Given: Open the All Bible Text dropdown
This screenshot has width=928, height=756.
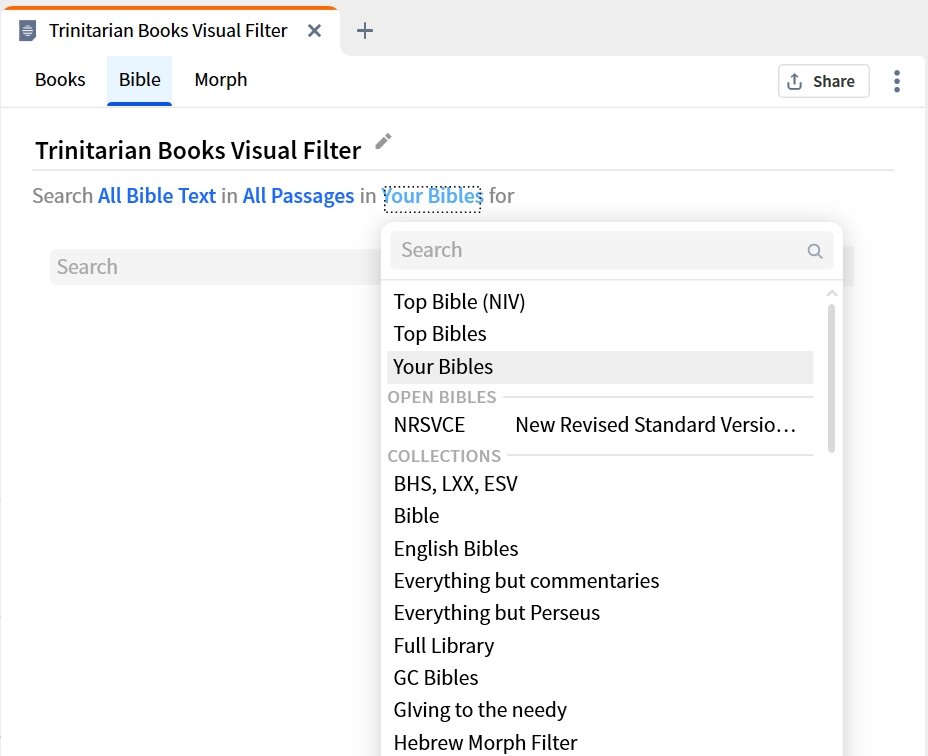Looking at the screenshot, I should (x=157, y=196).
